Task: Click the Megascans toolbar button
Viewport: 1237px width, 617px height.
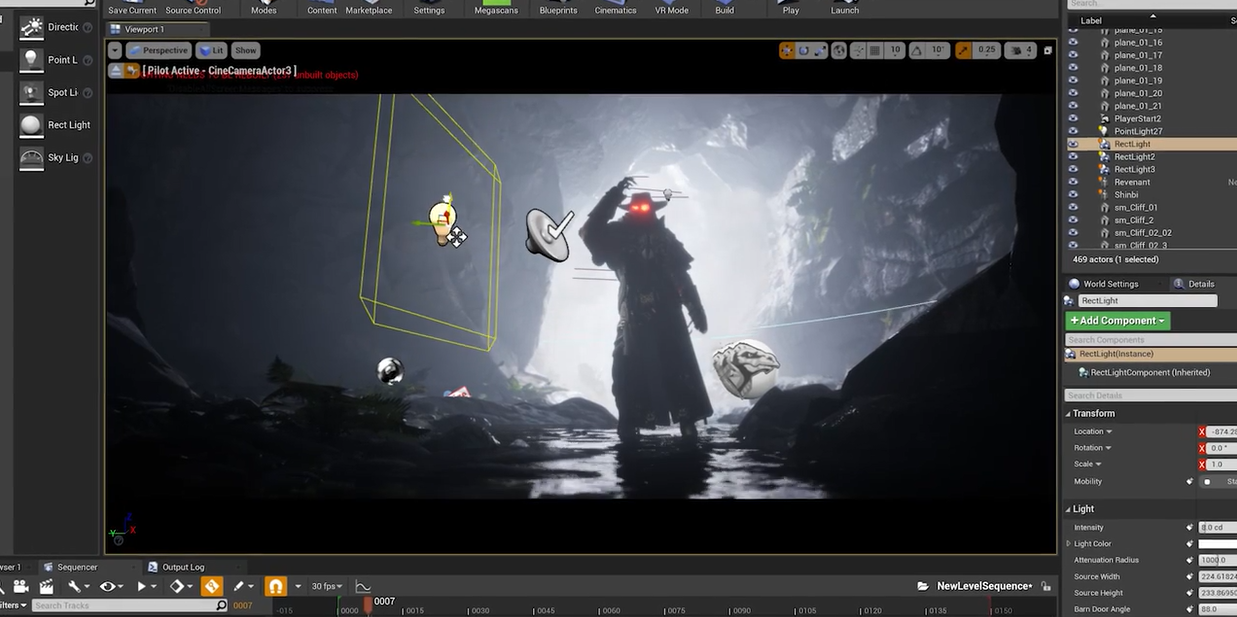Action: [x=496, y=8]
